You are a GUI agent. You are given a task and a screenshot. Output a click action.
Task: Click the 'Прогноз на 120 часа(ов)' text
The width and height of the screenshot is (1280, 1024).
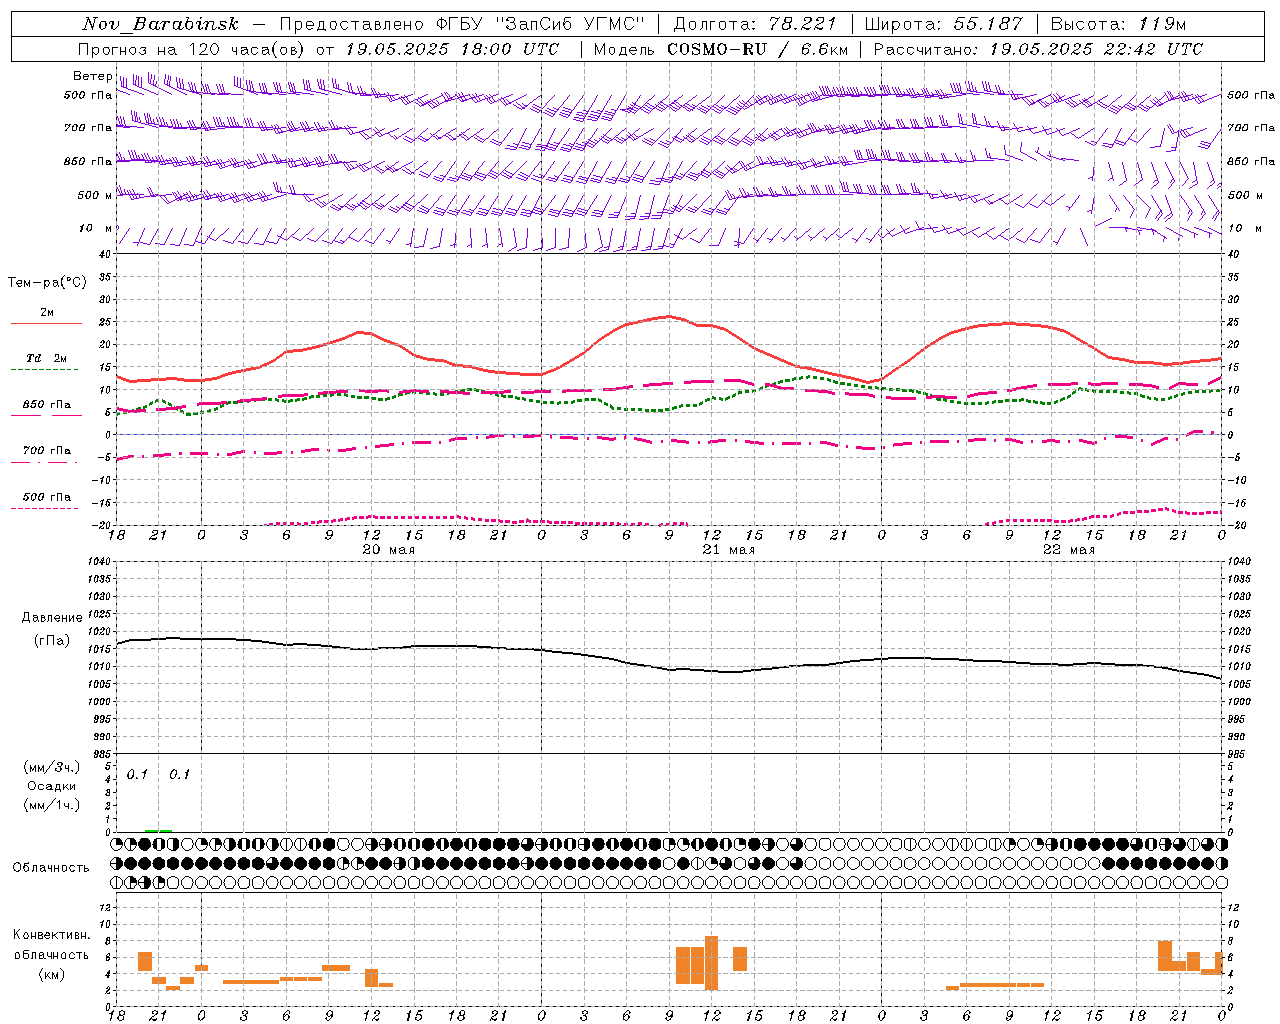click(193, 49)
